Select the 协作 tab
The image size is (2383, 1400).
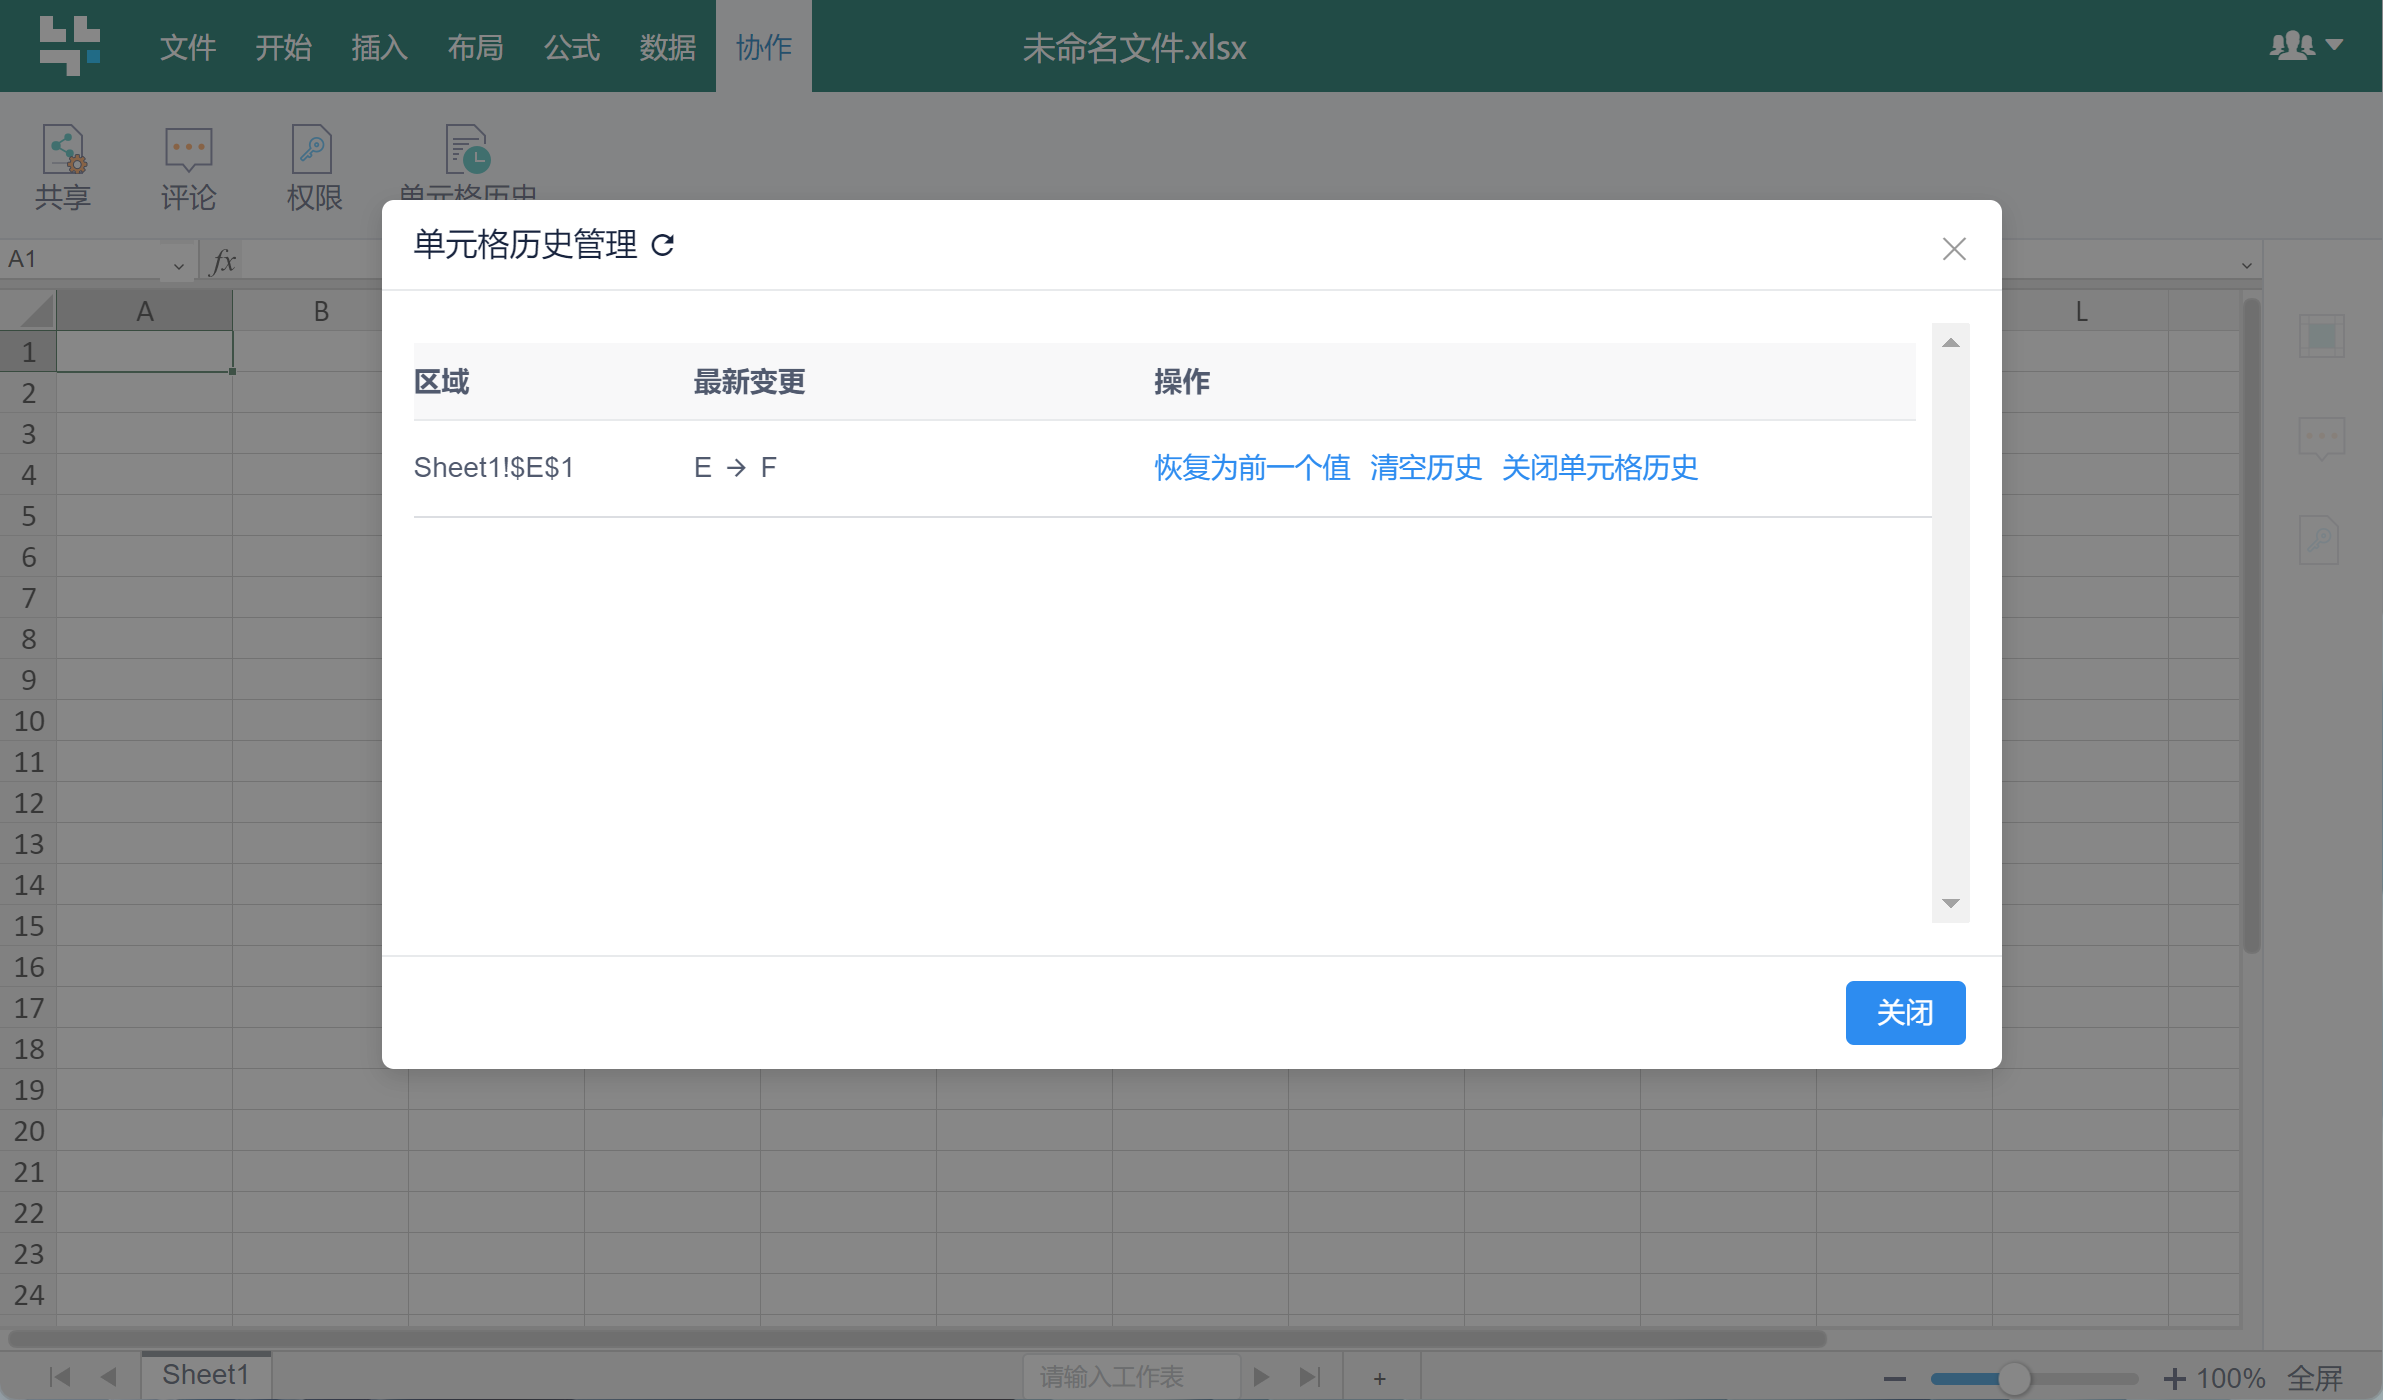click(764, 47)
